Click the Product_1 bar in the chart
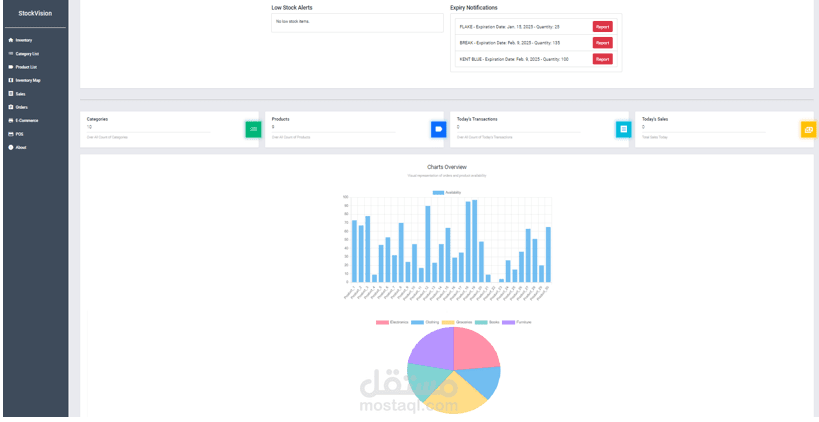The image size is (819, 422). 354,251
